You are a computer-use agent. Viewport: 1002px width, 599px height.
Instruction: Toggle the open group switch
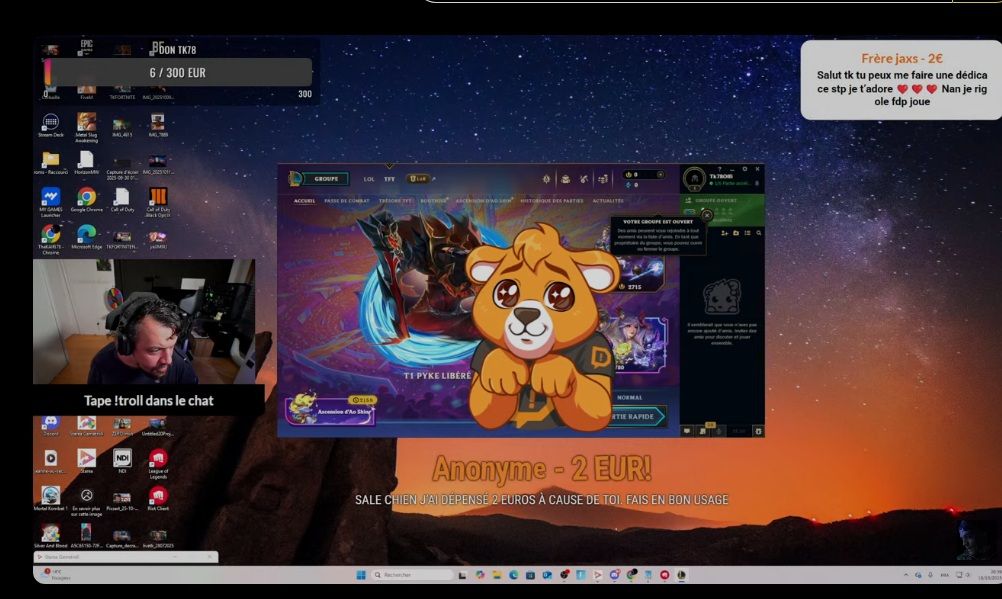pyautogui.click(x=690, y=212)
